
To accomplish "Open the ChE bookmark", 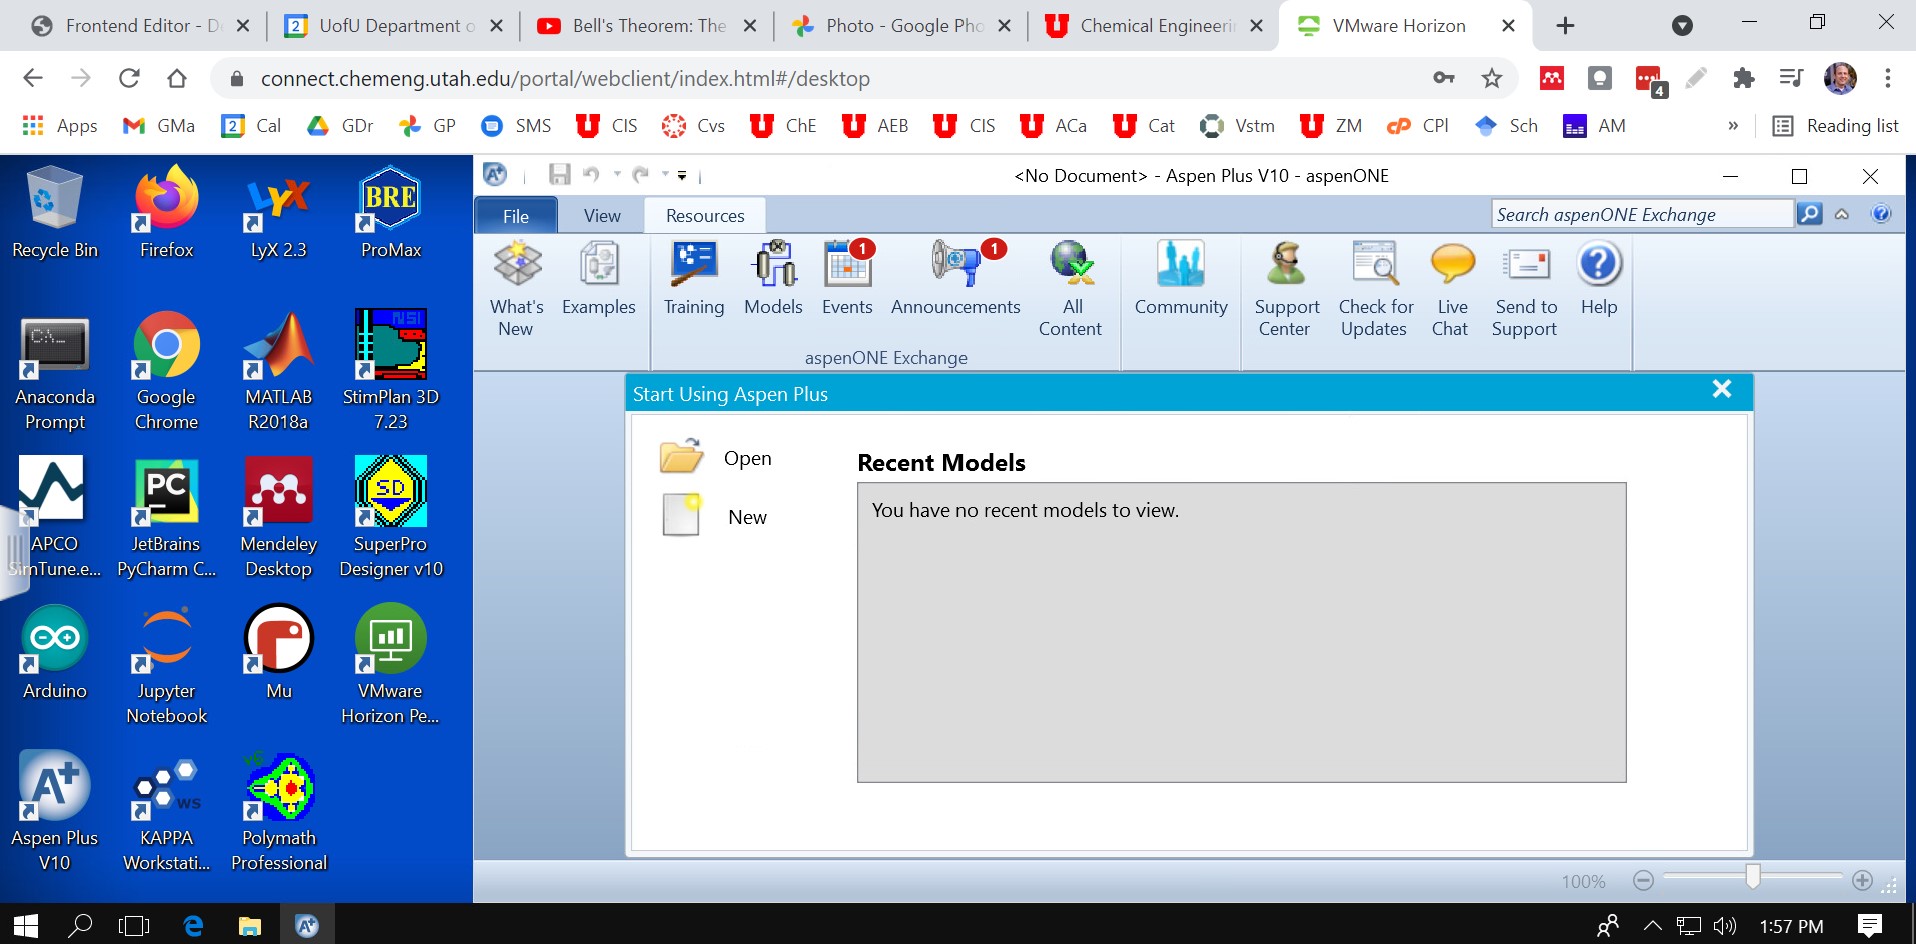I will (784, 125).
